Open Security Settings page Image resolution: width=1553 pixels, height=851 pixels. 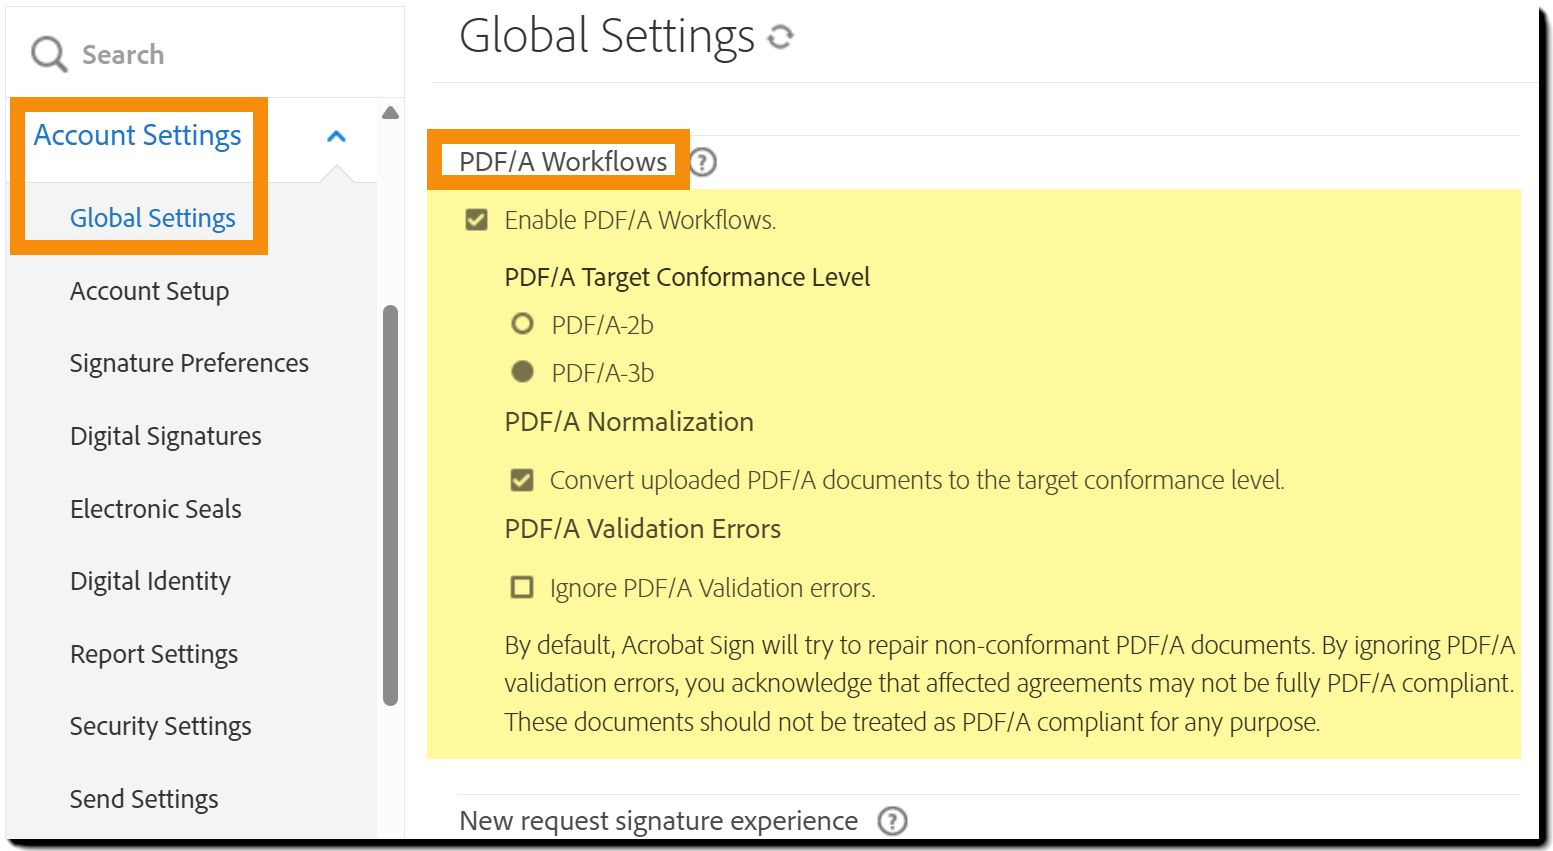click(160, 726)
